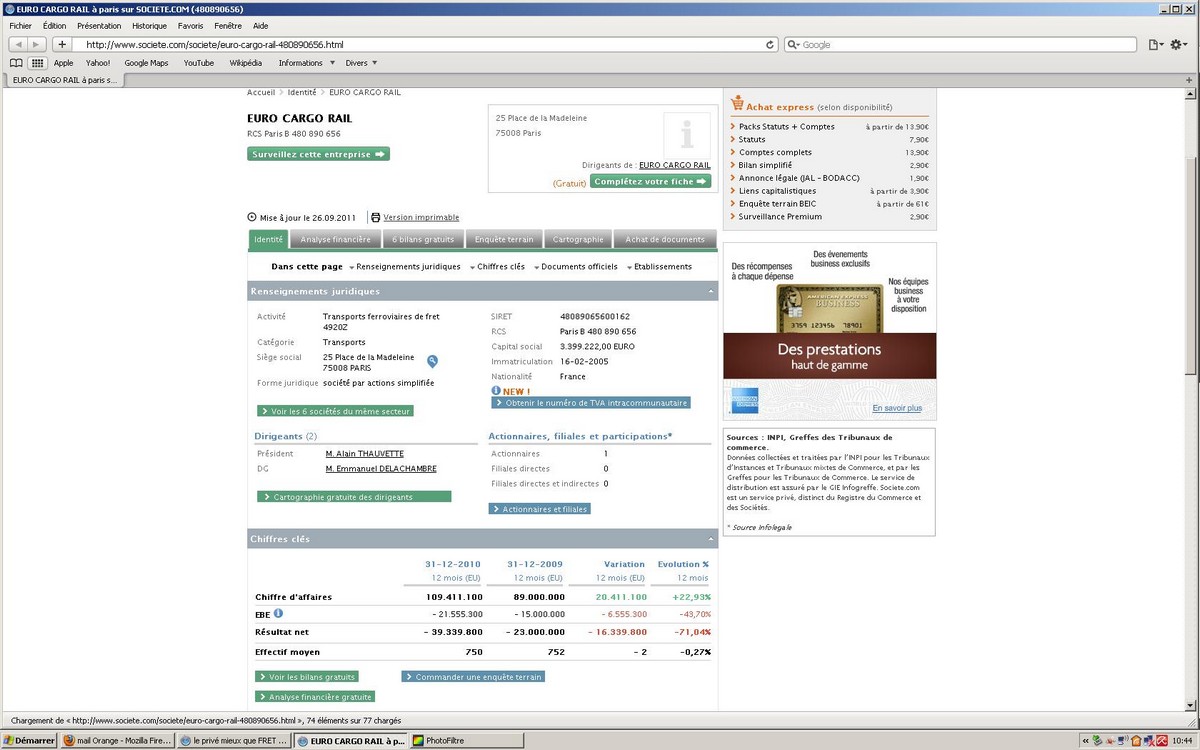Click Commander une enquête terrain button
The width and height of the screenshot is (1200, 750).
click(473, 677)
